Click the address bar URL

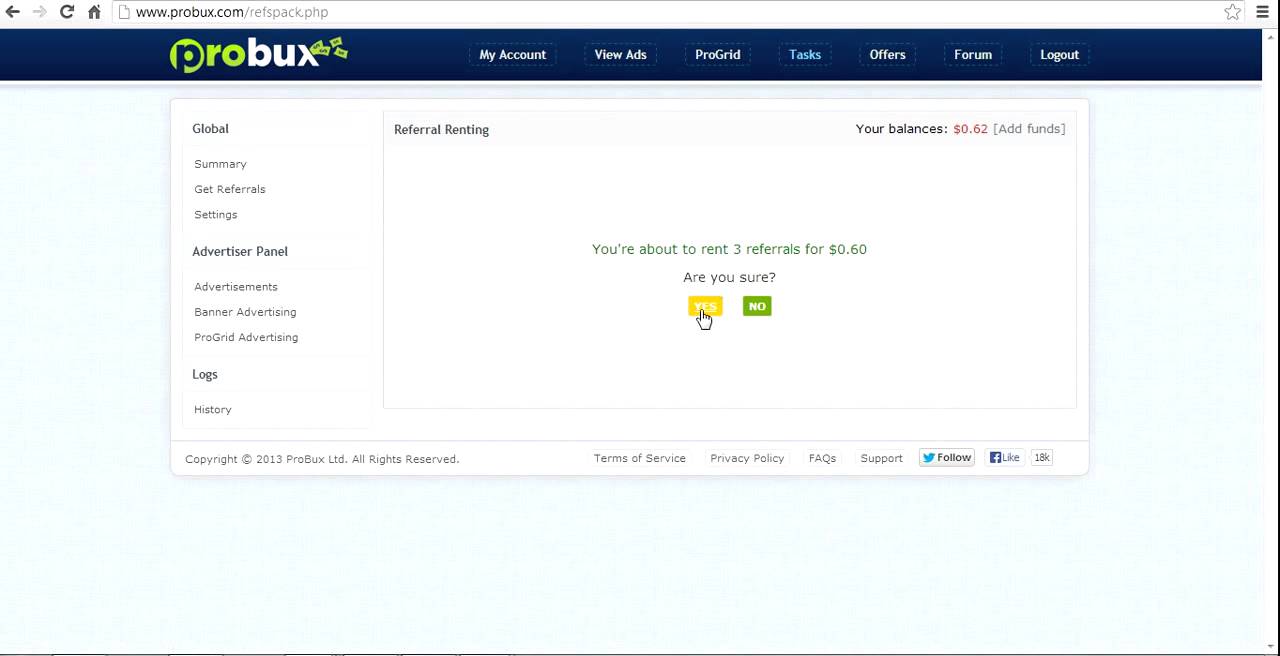[x=232, y=12]
